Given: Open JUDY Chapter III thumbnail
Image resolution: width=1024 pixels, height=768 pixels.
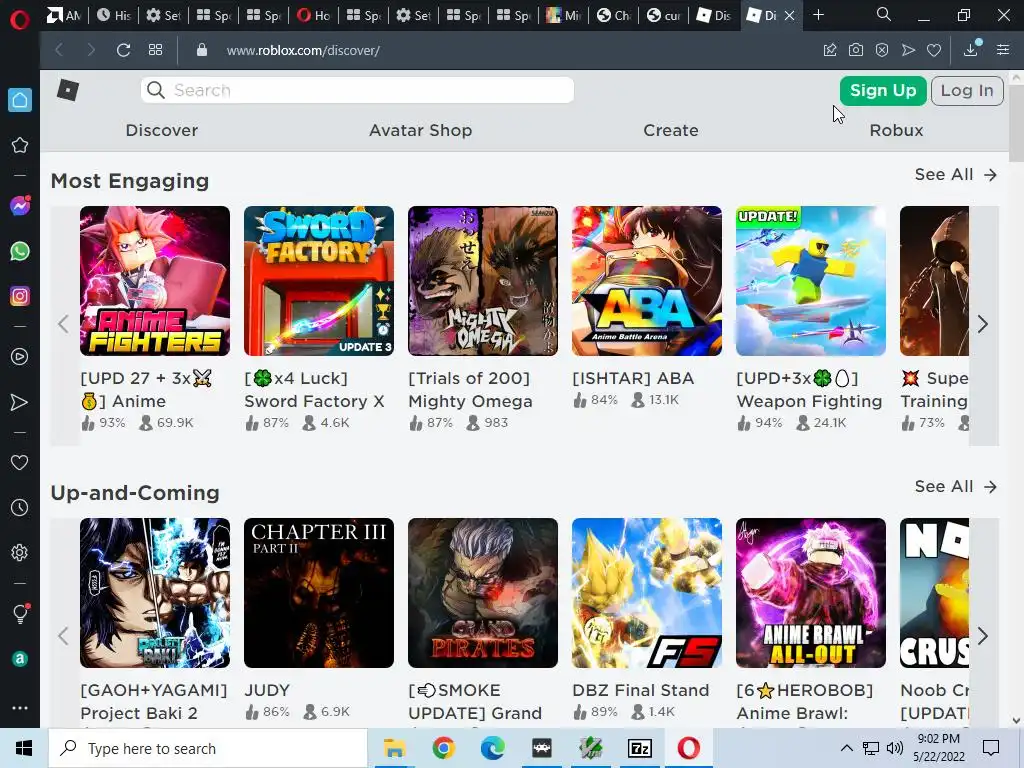Looking at the screenshot, I should 319,593.
